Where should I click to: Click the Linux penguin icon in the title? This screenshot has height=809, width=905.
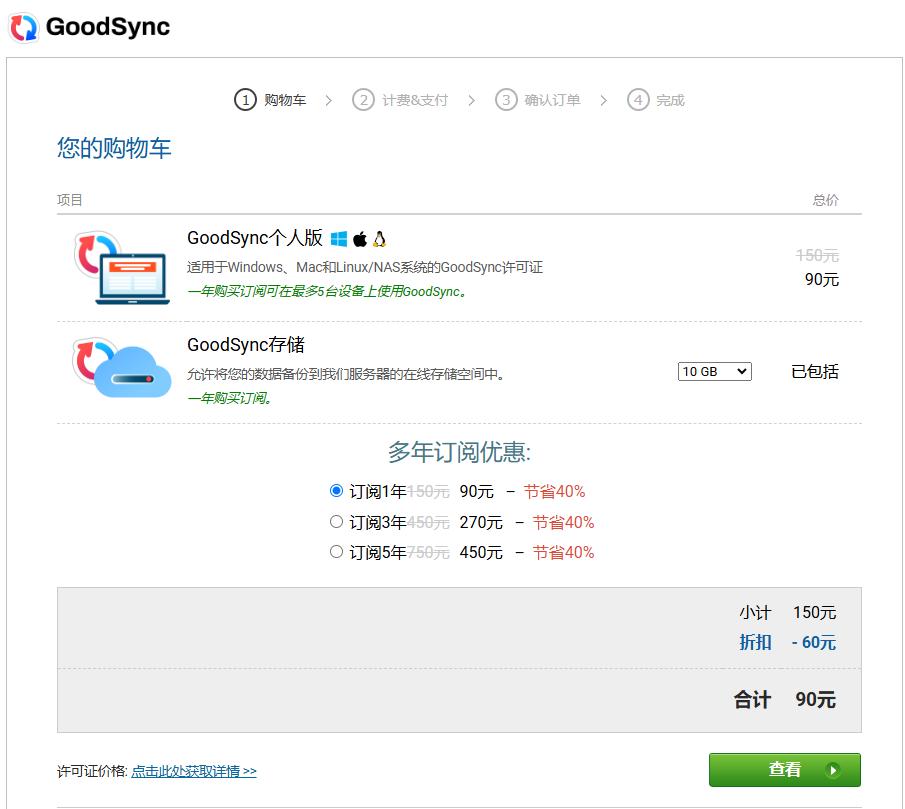[379, 239]
